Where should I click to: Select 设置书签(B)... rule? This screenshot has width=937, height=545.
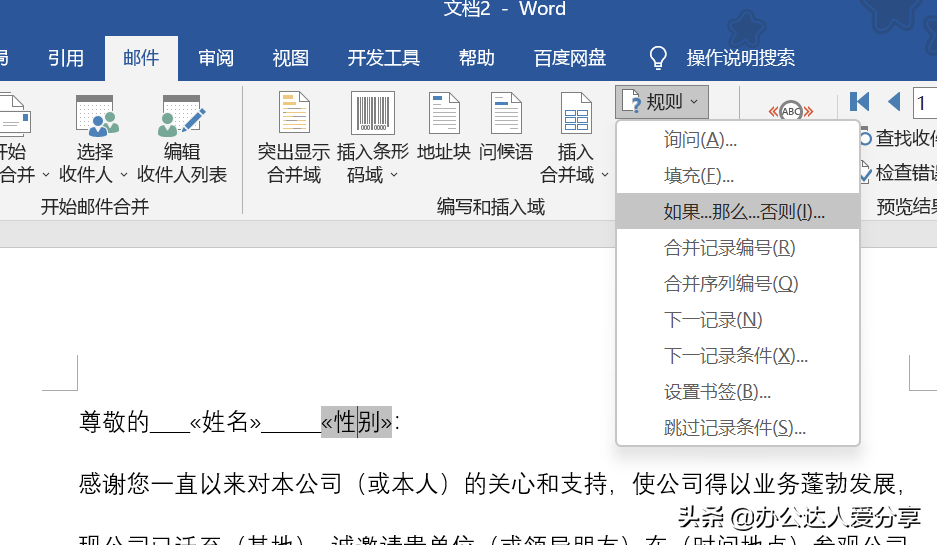point(738,391)
